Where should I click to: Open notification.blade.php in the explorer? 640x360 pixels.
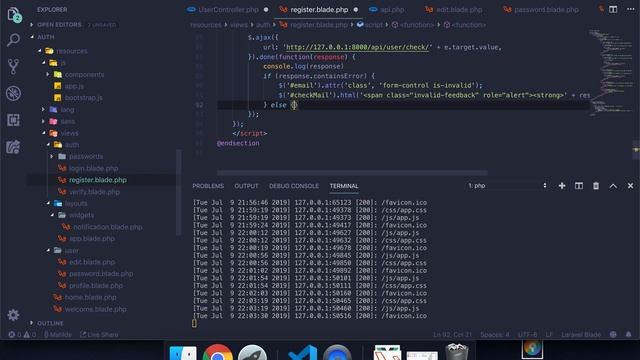tap(107, 227)
